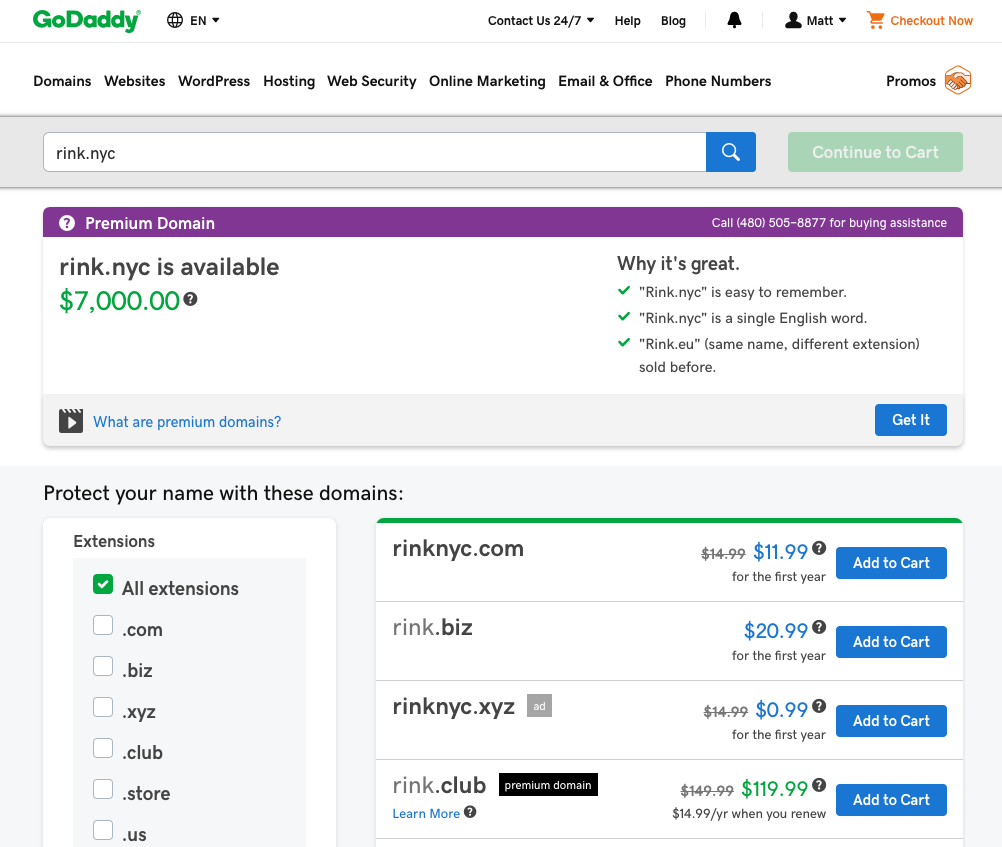This screenshot has height=847, width=1002.
Task: Click the call for buying assistance text
Action: [x=829, y=222]
